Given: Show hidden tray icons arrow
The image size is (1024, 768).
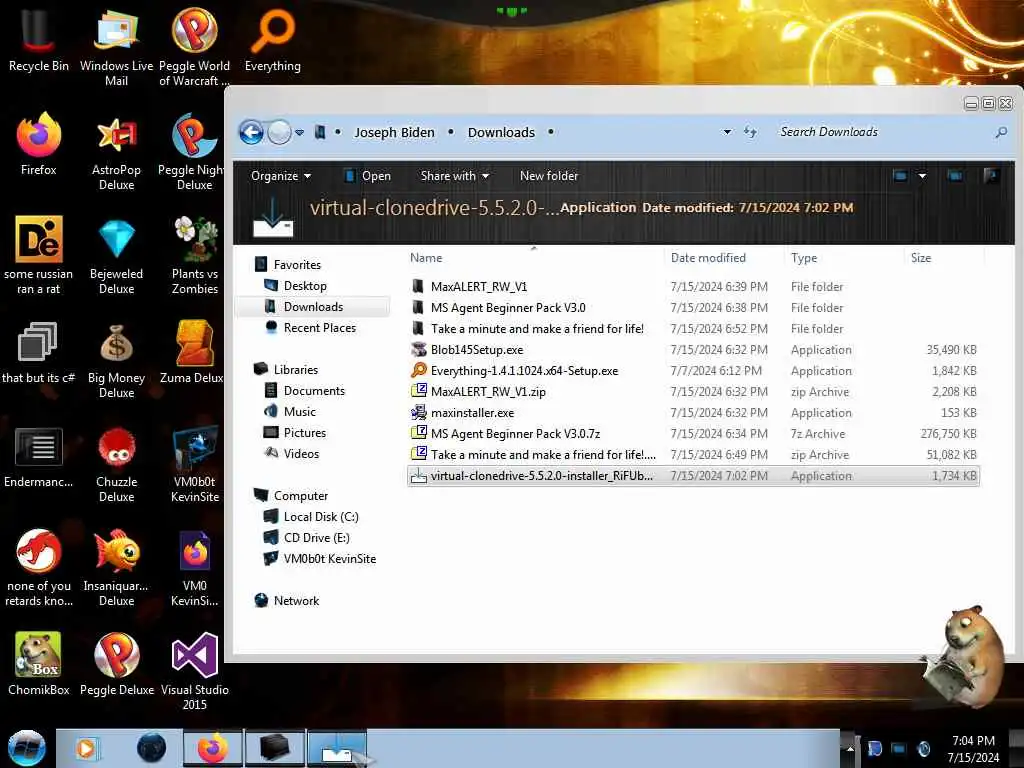Looking at the screenshot, I should [x=850, y=749].
